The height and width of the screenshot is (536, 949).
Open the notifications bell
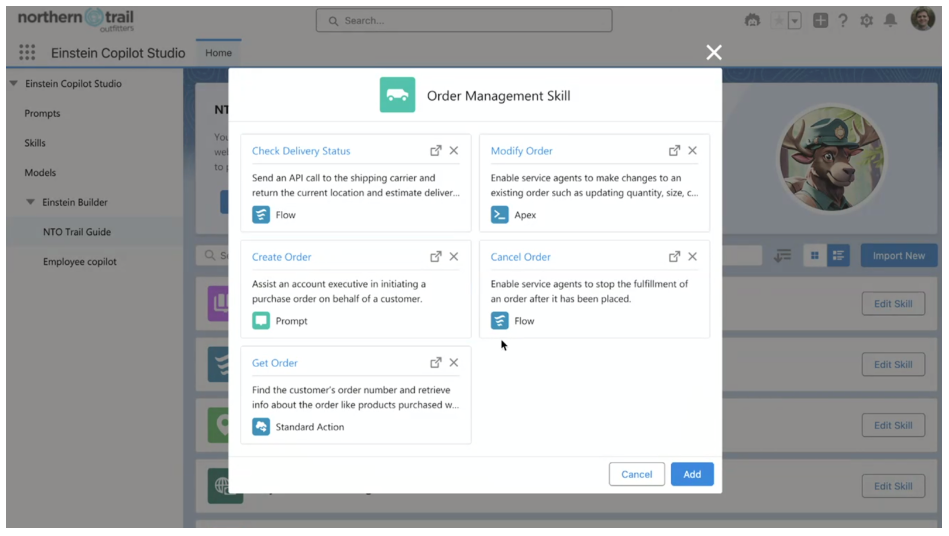[x=890, y=21]
